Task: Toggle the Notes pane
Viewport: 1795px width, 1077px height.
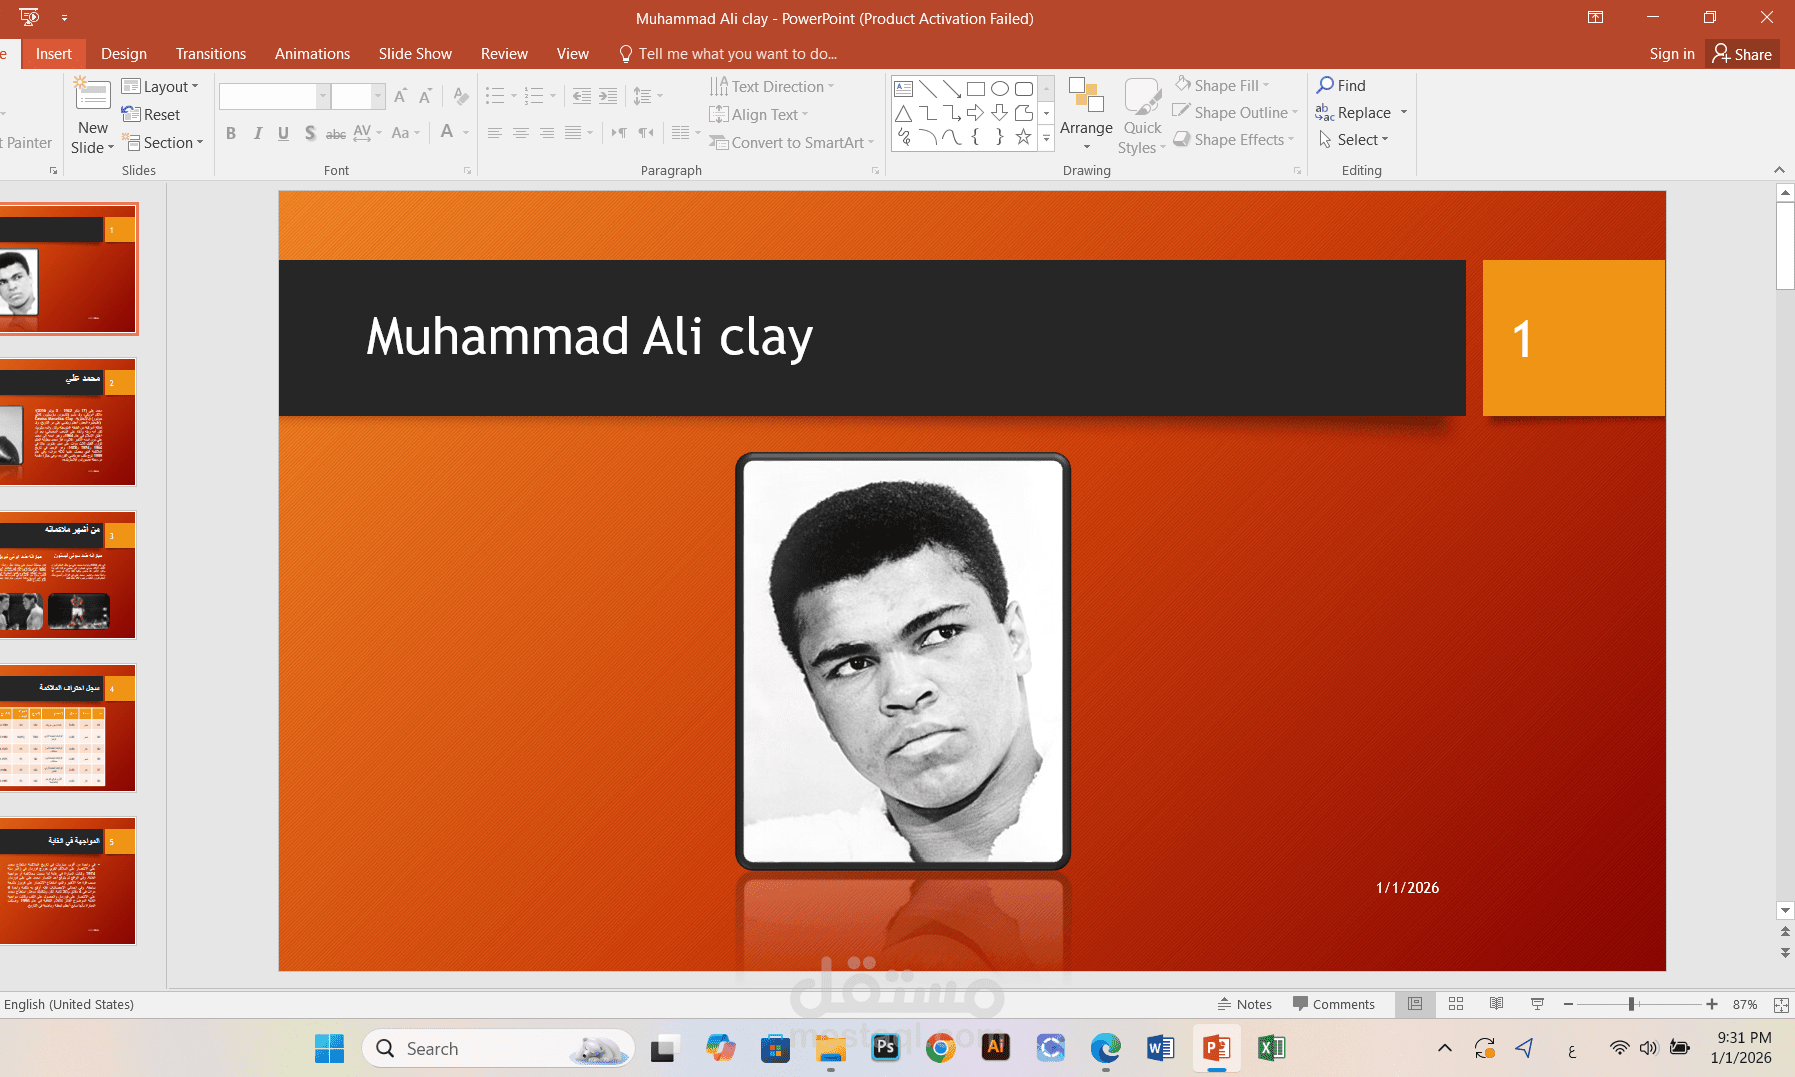Action: 1245,1004
